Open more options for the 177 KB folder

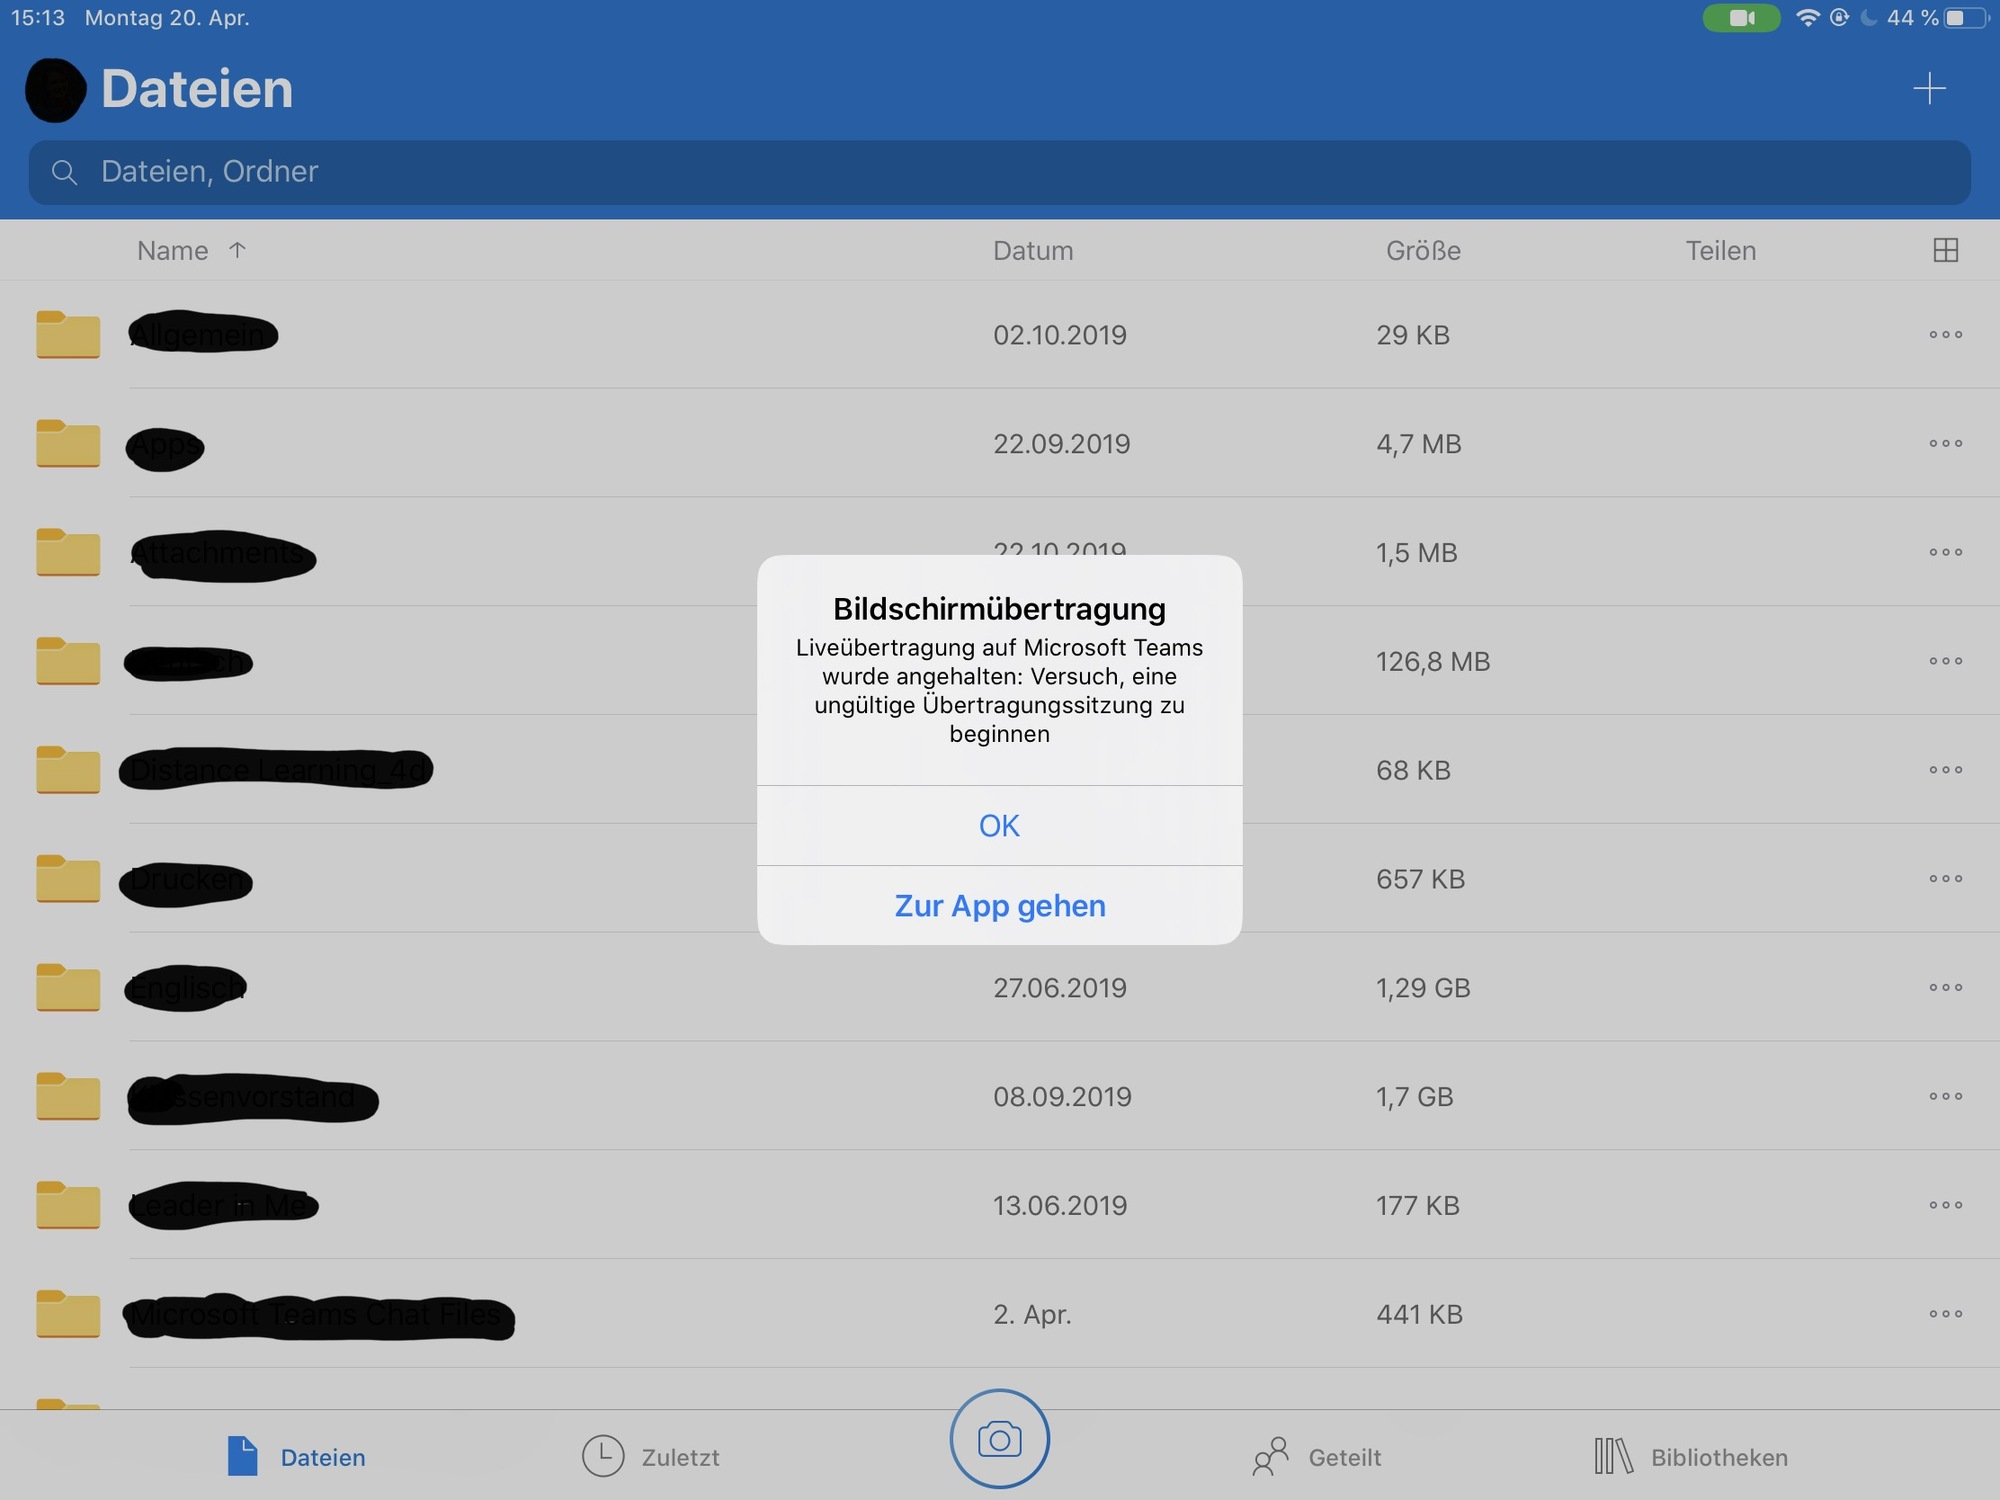[1945, 1206]
